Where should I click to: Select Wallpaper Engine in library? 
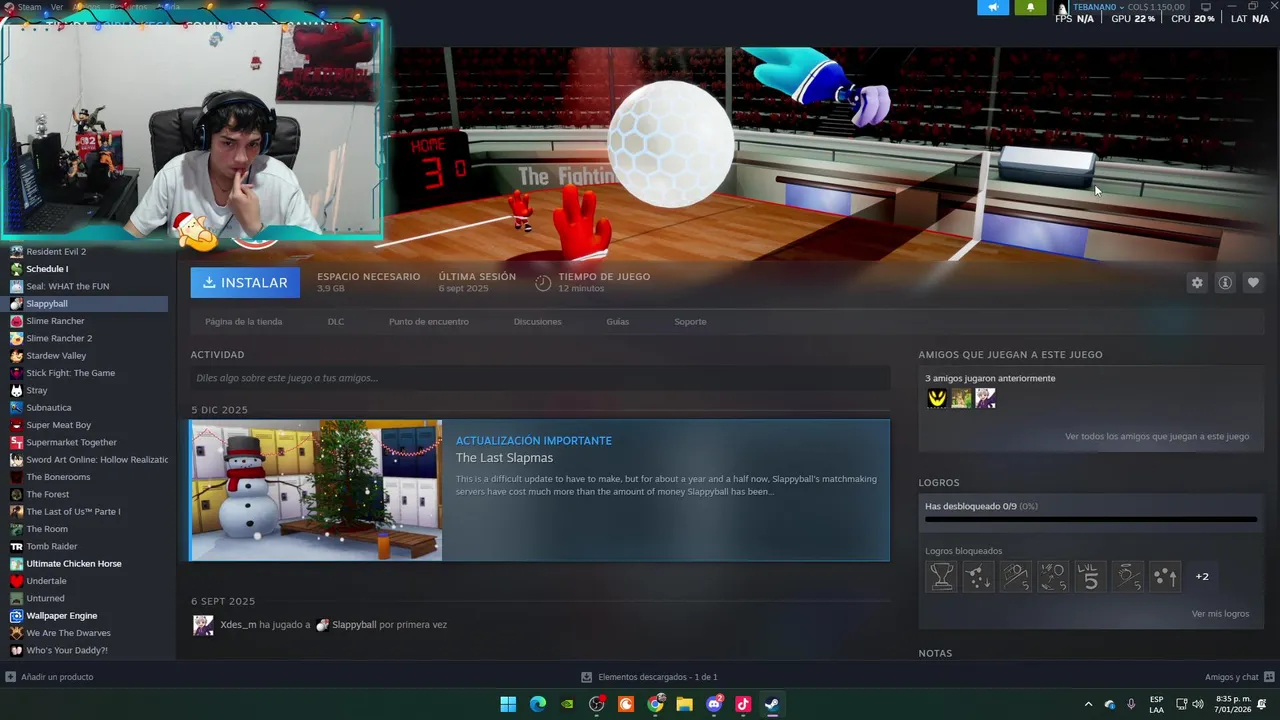click(x=62, y=616)
